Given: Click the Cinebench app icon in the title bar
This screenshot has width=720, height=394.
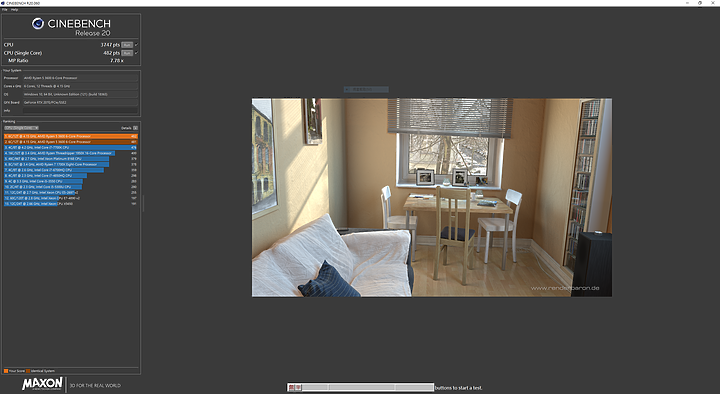Looking at the screenshot, I should point(3,3).
